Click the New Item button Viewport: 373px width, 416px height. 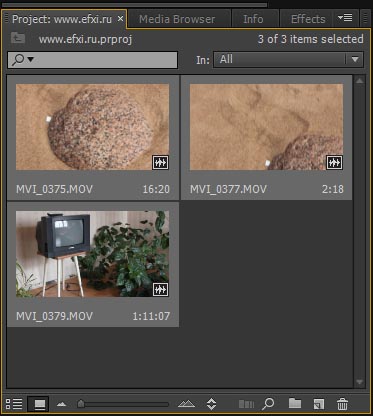(318, 404)
